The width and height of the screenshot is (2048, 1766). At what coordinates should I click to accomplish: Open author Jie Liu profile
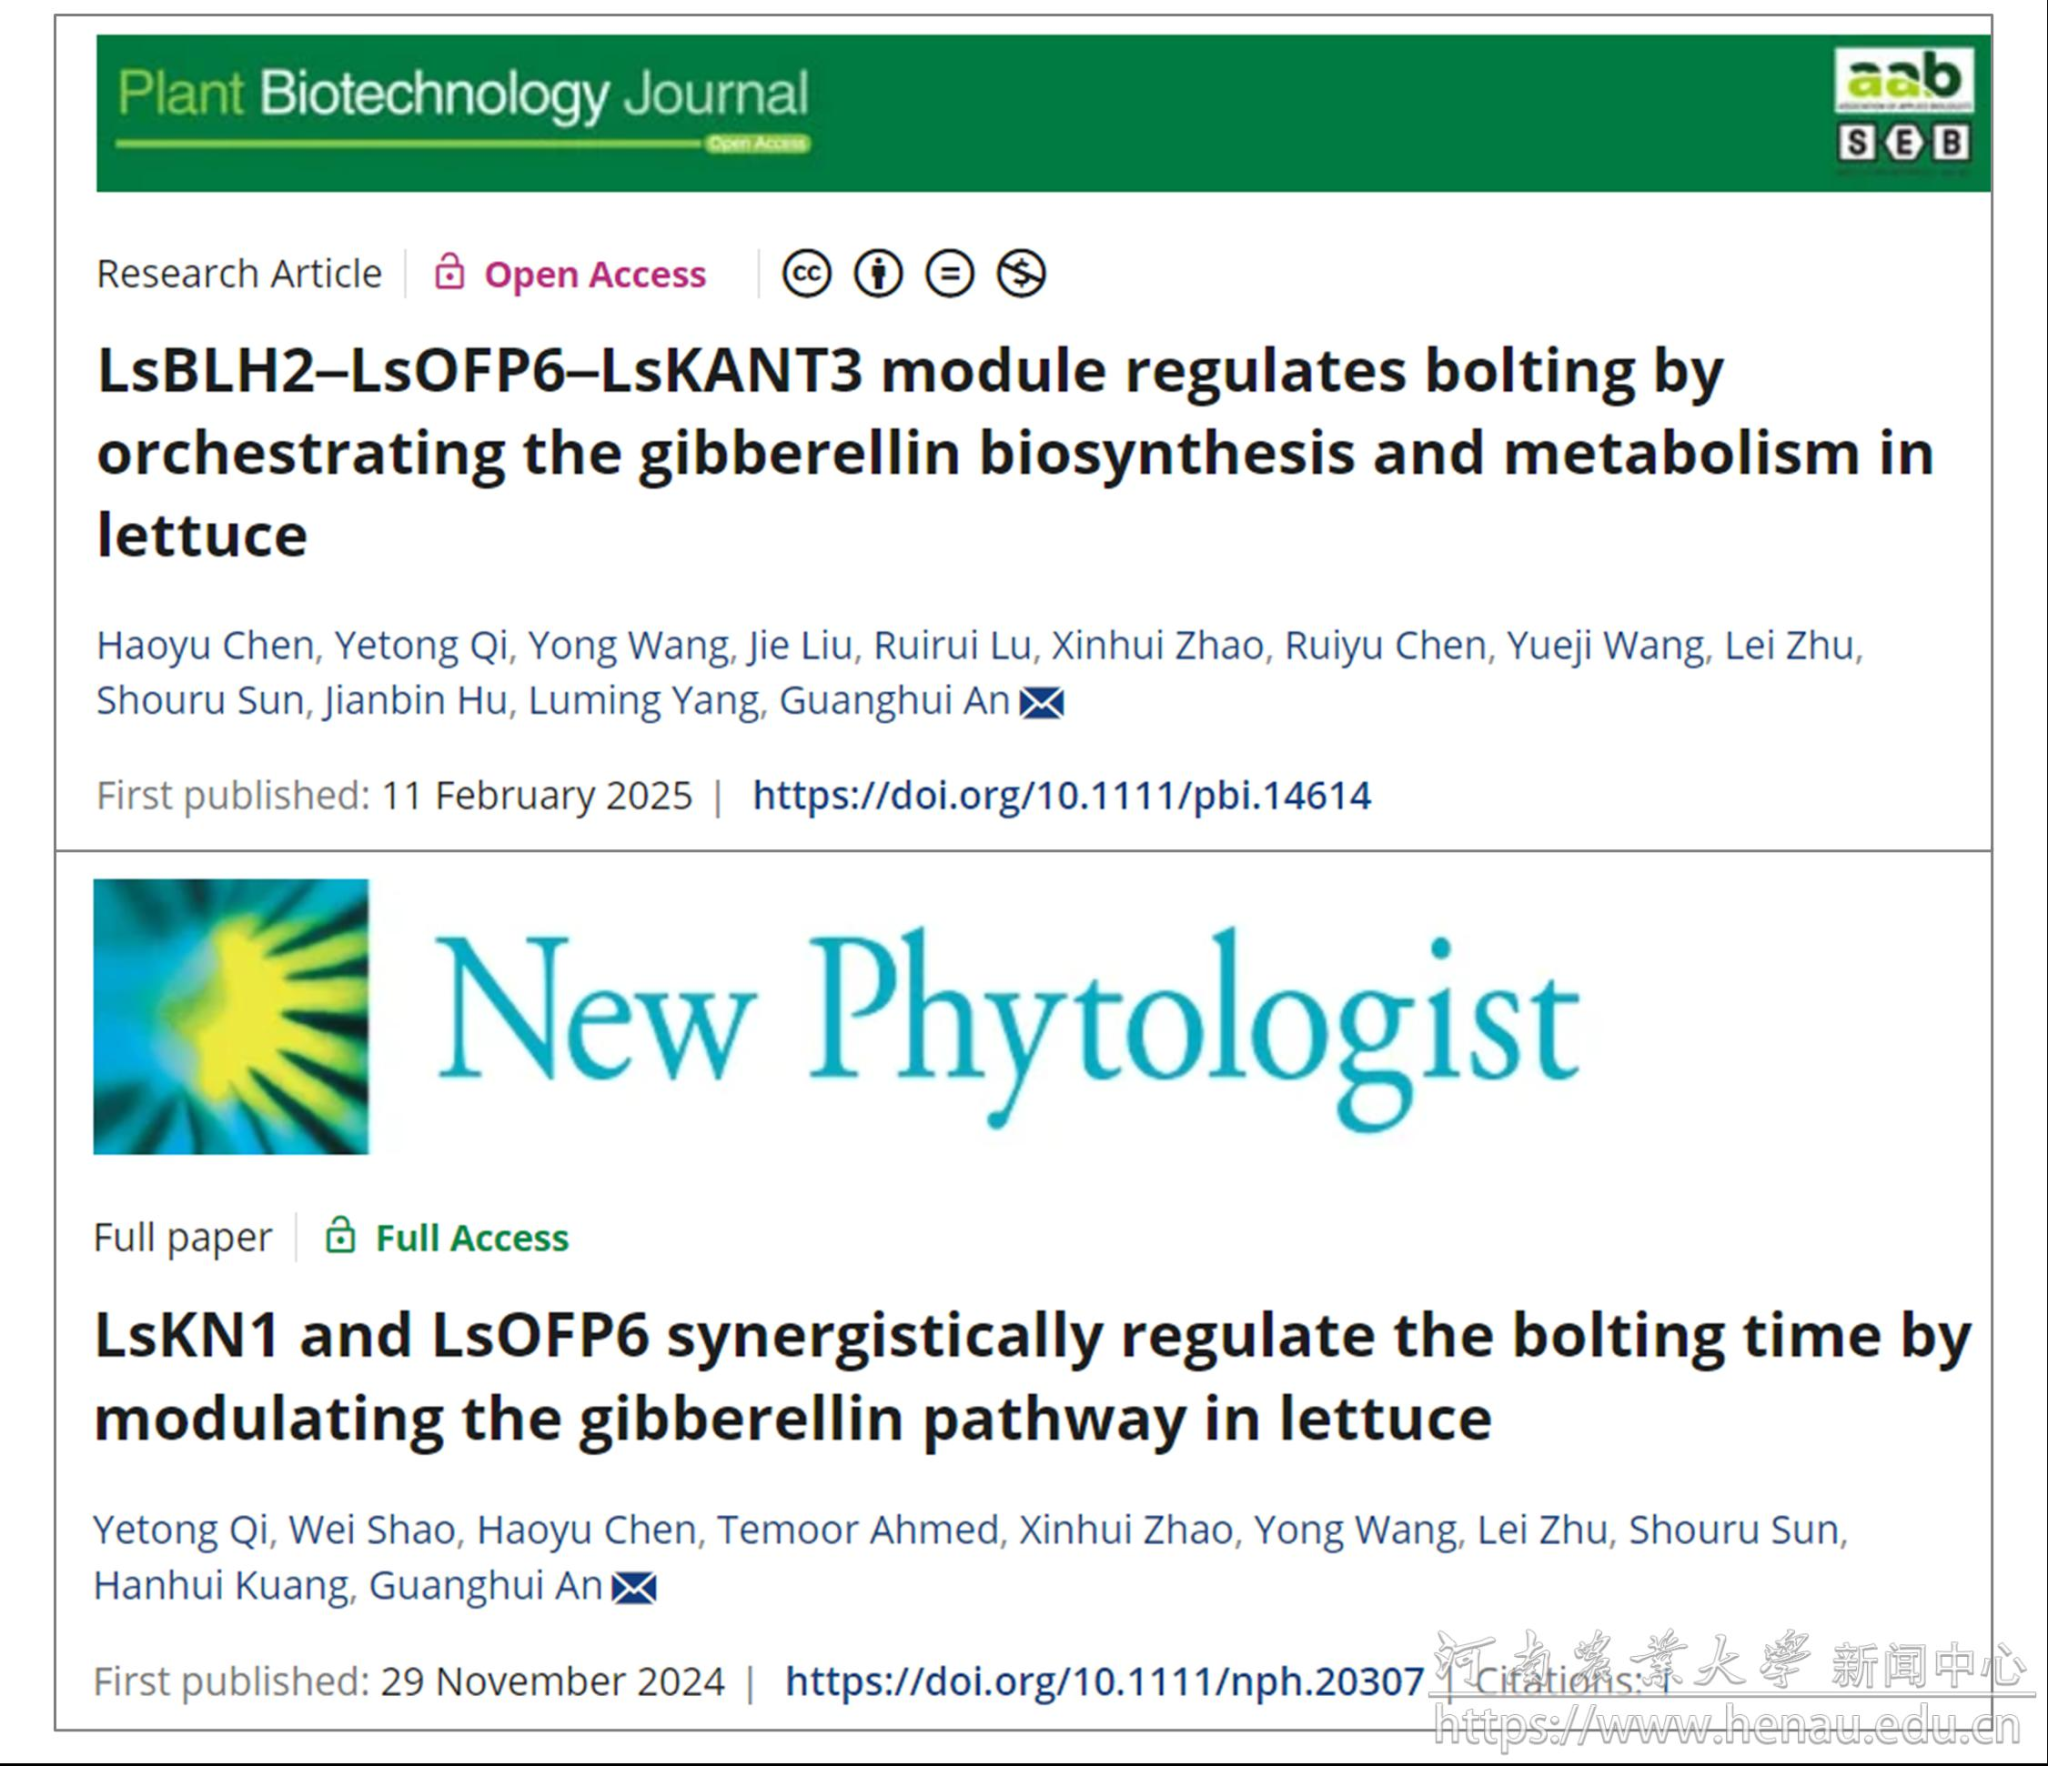coord(800,646)
